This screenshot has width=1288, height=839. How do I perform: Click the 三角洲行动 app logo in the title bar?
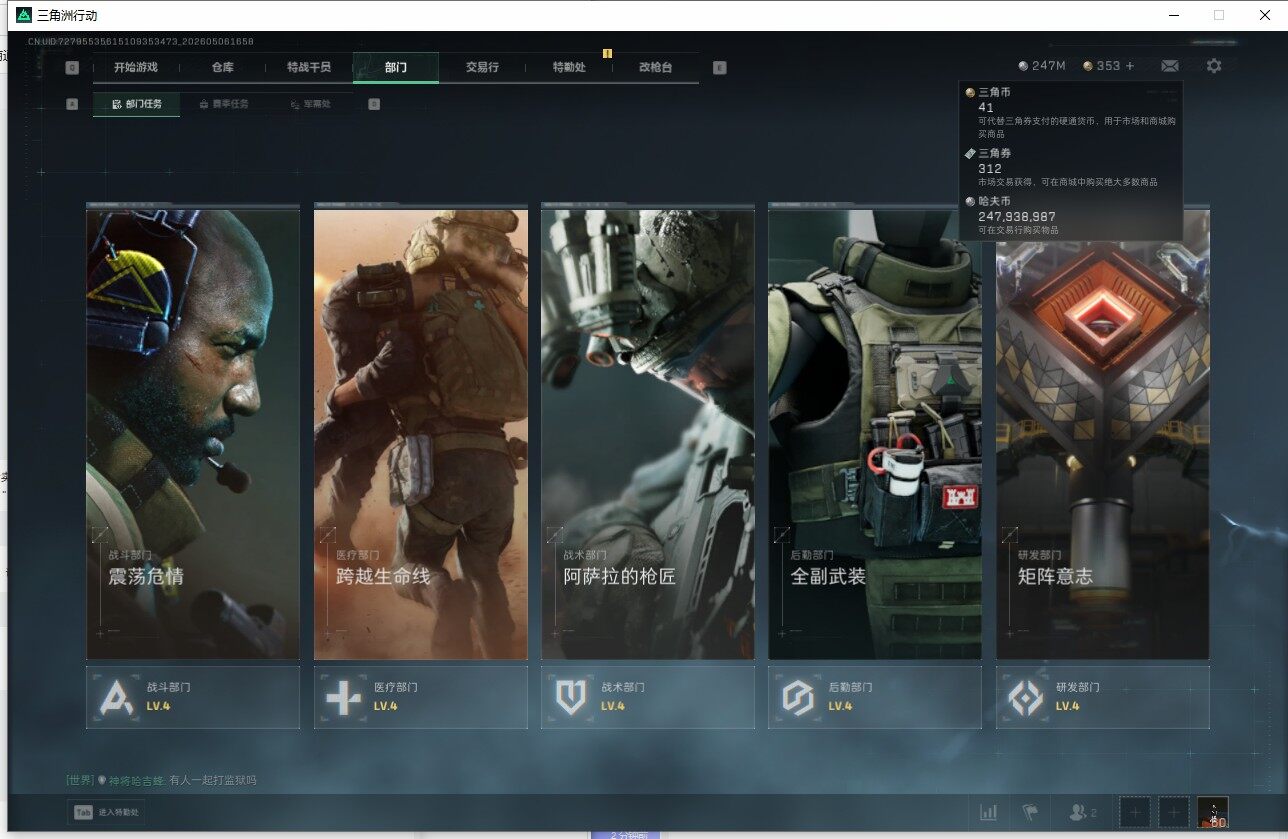[24, 15]
